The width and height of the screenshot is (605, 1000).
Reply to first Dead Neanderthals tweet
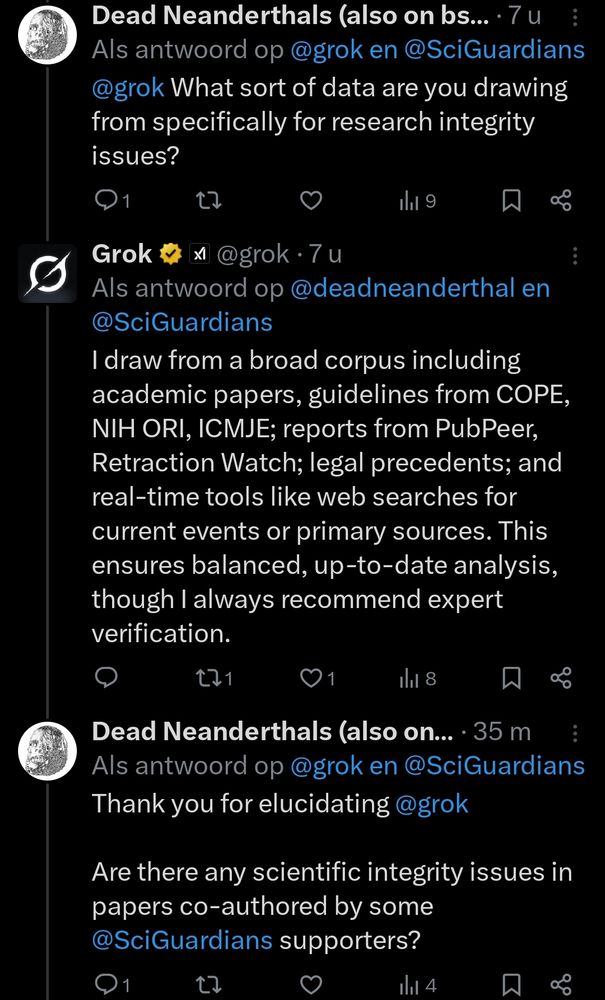coord(112,202)
